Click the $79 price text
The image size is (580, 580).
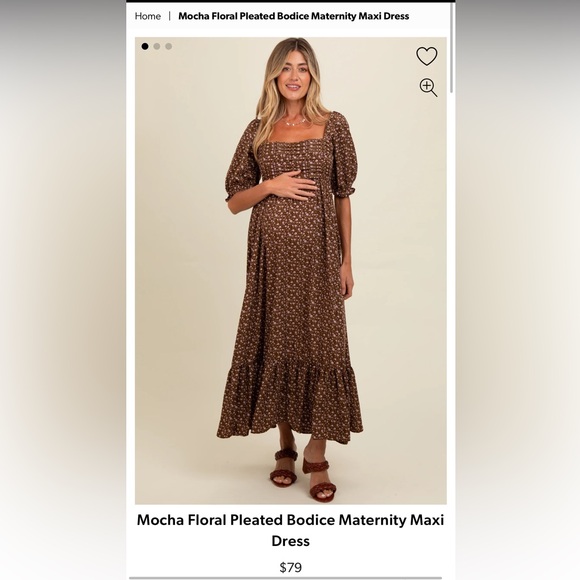[290, 567]
